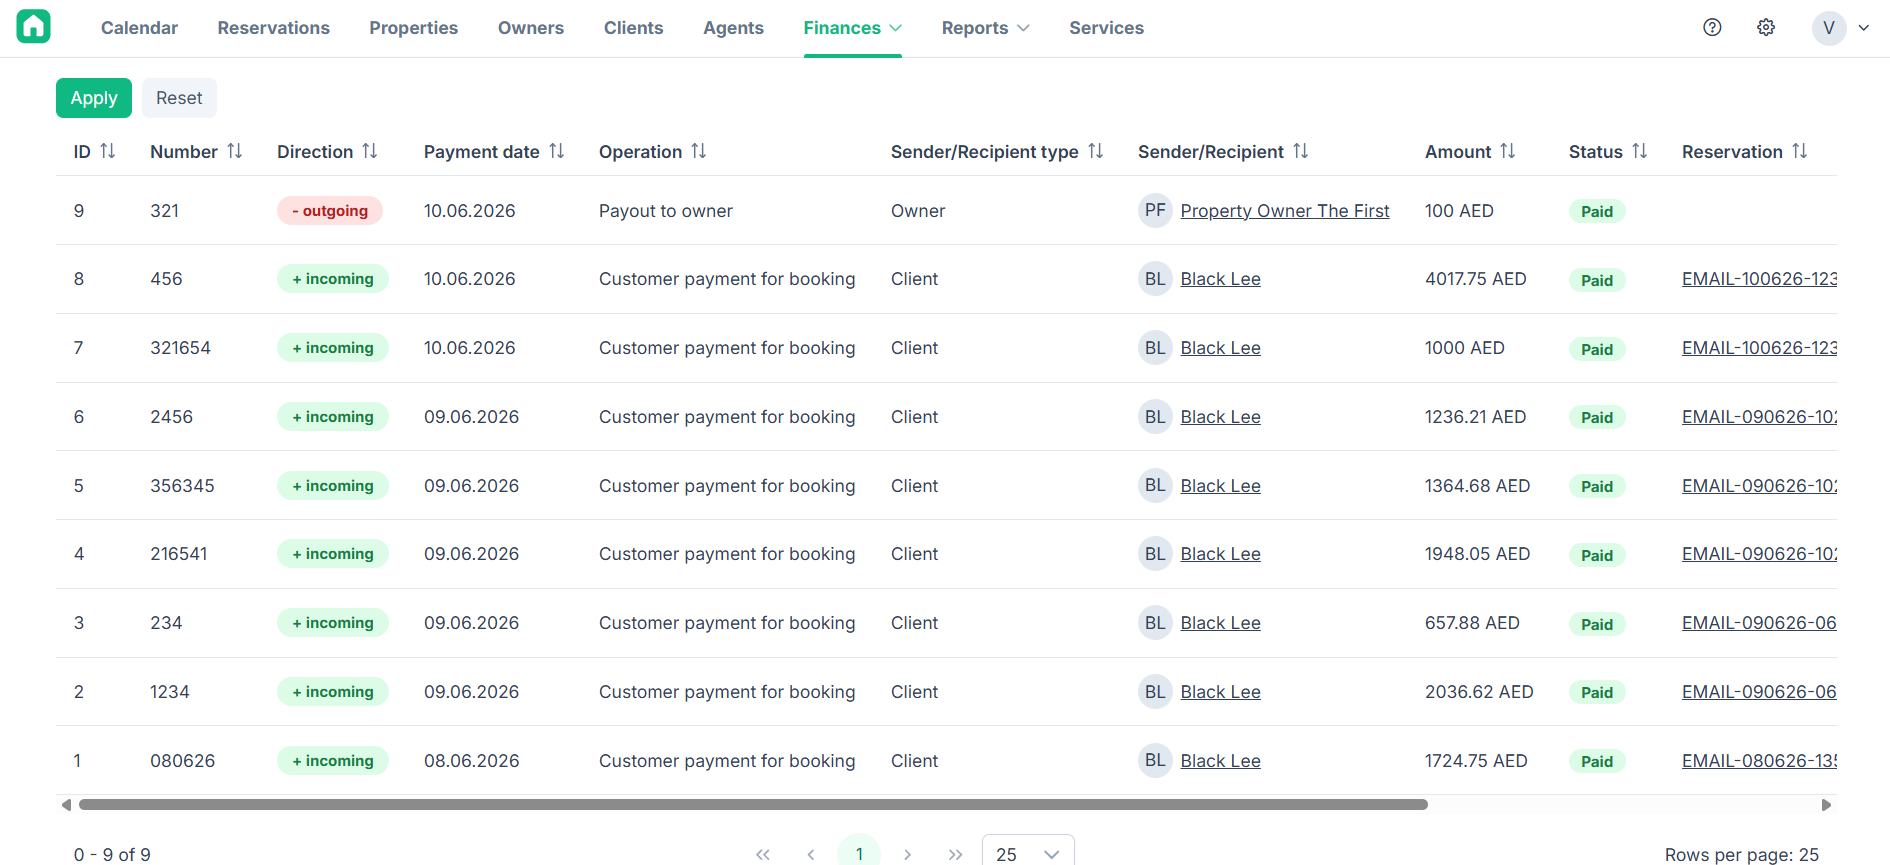Open the Properties tab
Viewport: 1890px width, 865px height.
click(414, 28)
